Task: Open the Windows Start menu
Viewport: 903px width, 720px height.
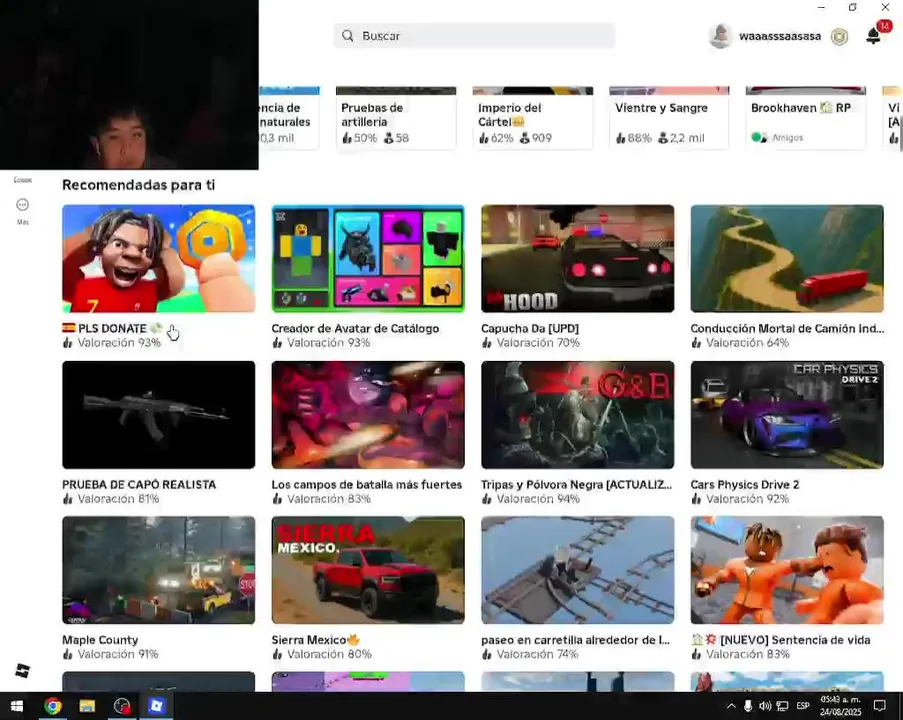Action: point(17,706)
